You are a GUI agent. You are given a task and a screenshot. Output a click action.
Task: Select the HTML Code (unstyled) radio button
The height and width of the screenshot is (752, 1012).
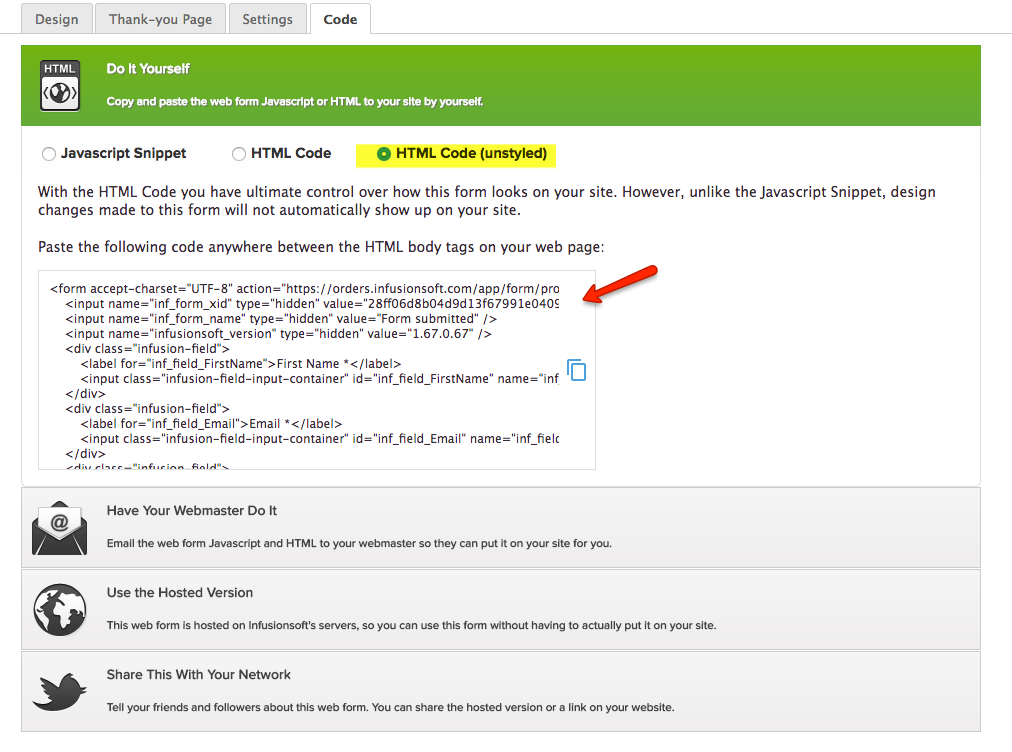384,154
